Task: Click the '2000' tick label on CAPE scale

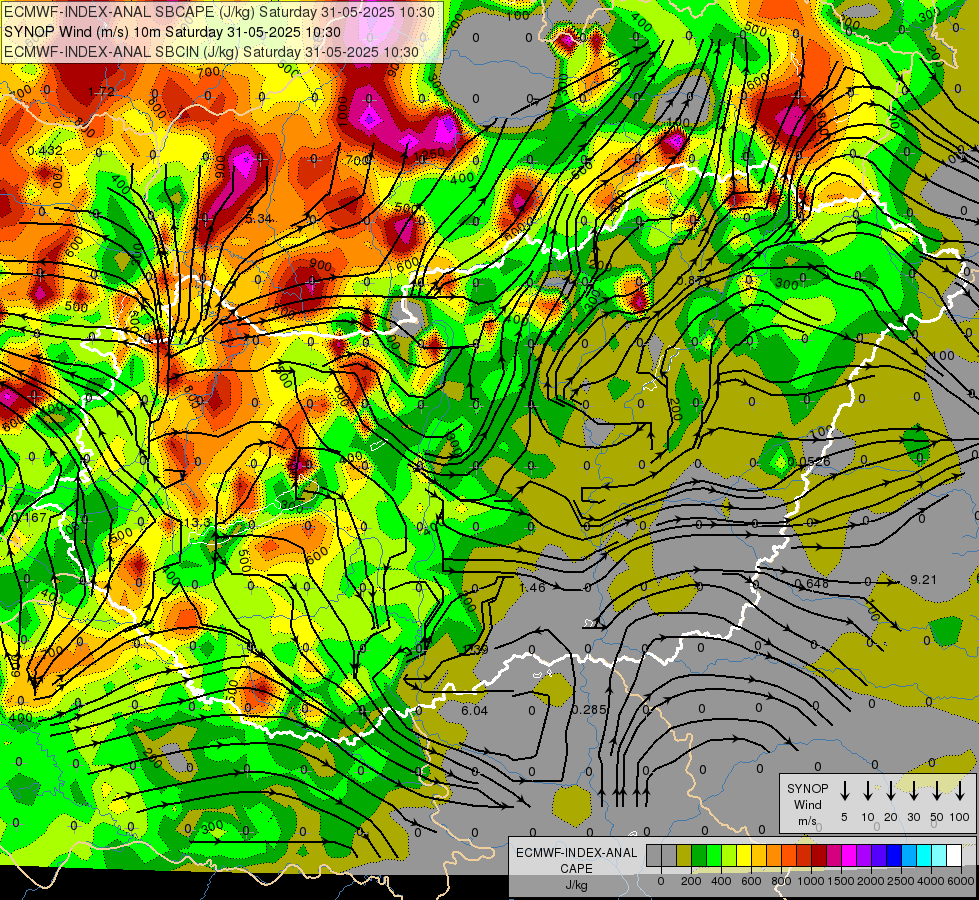Action: pyautogui.click(x=871, y=881)
